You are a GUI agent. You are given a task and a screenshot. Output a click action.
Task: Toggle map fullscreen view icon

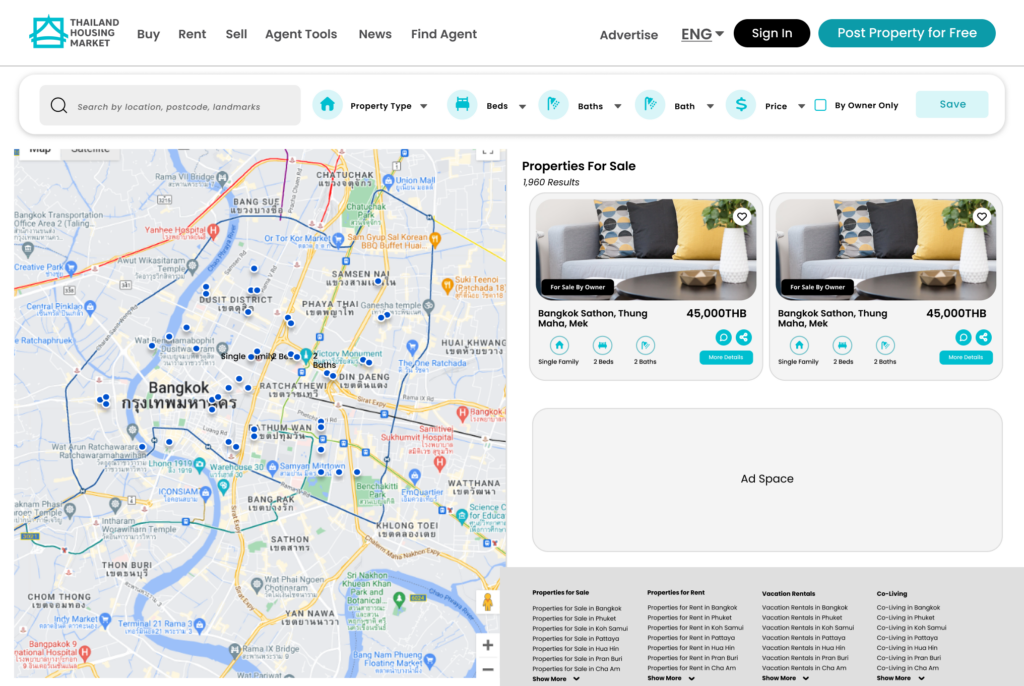point(488,152)
